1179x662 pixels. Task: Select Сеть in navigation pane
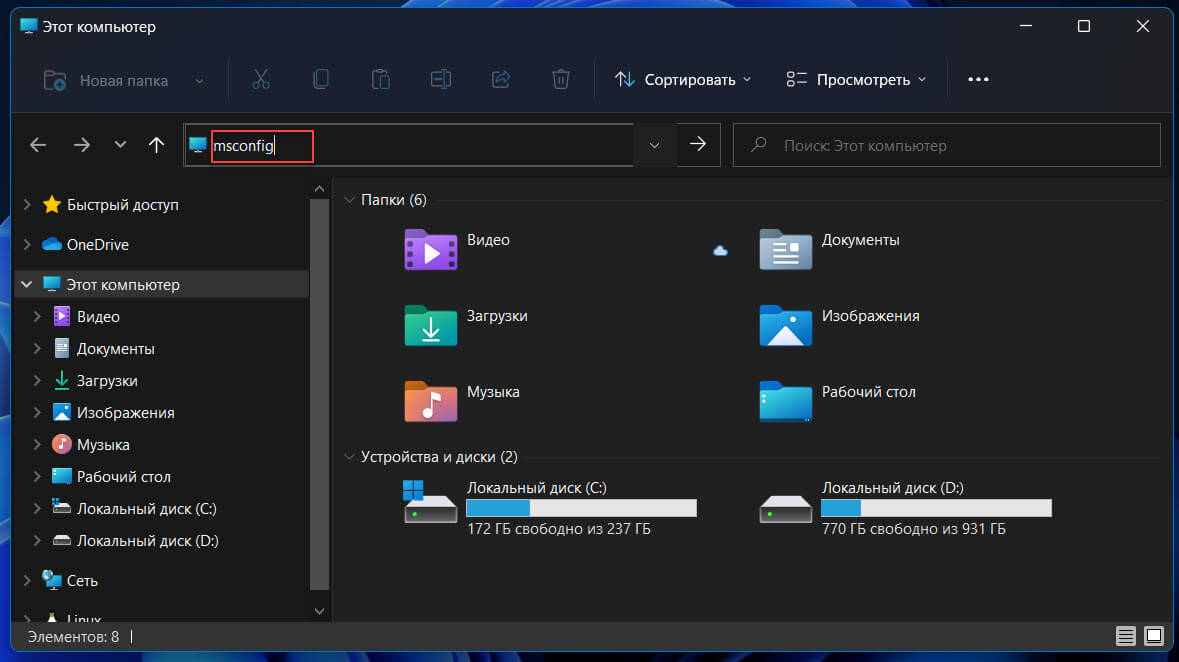pos(82,581)
